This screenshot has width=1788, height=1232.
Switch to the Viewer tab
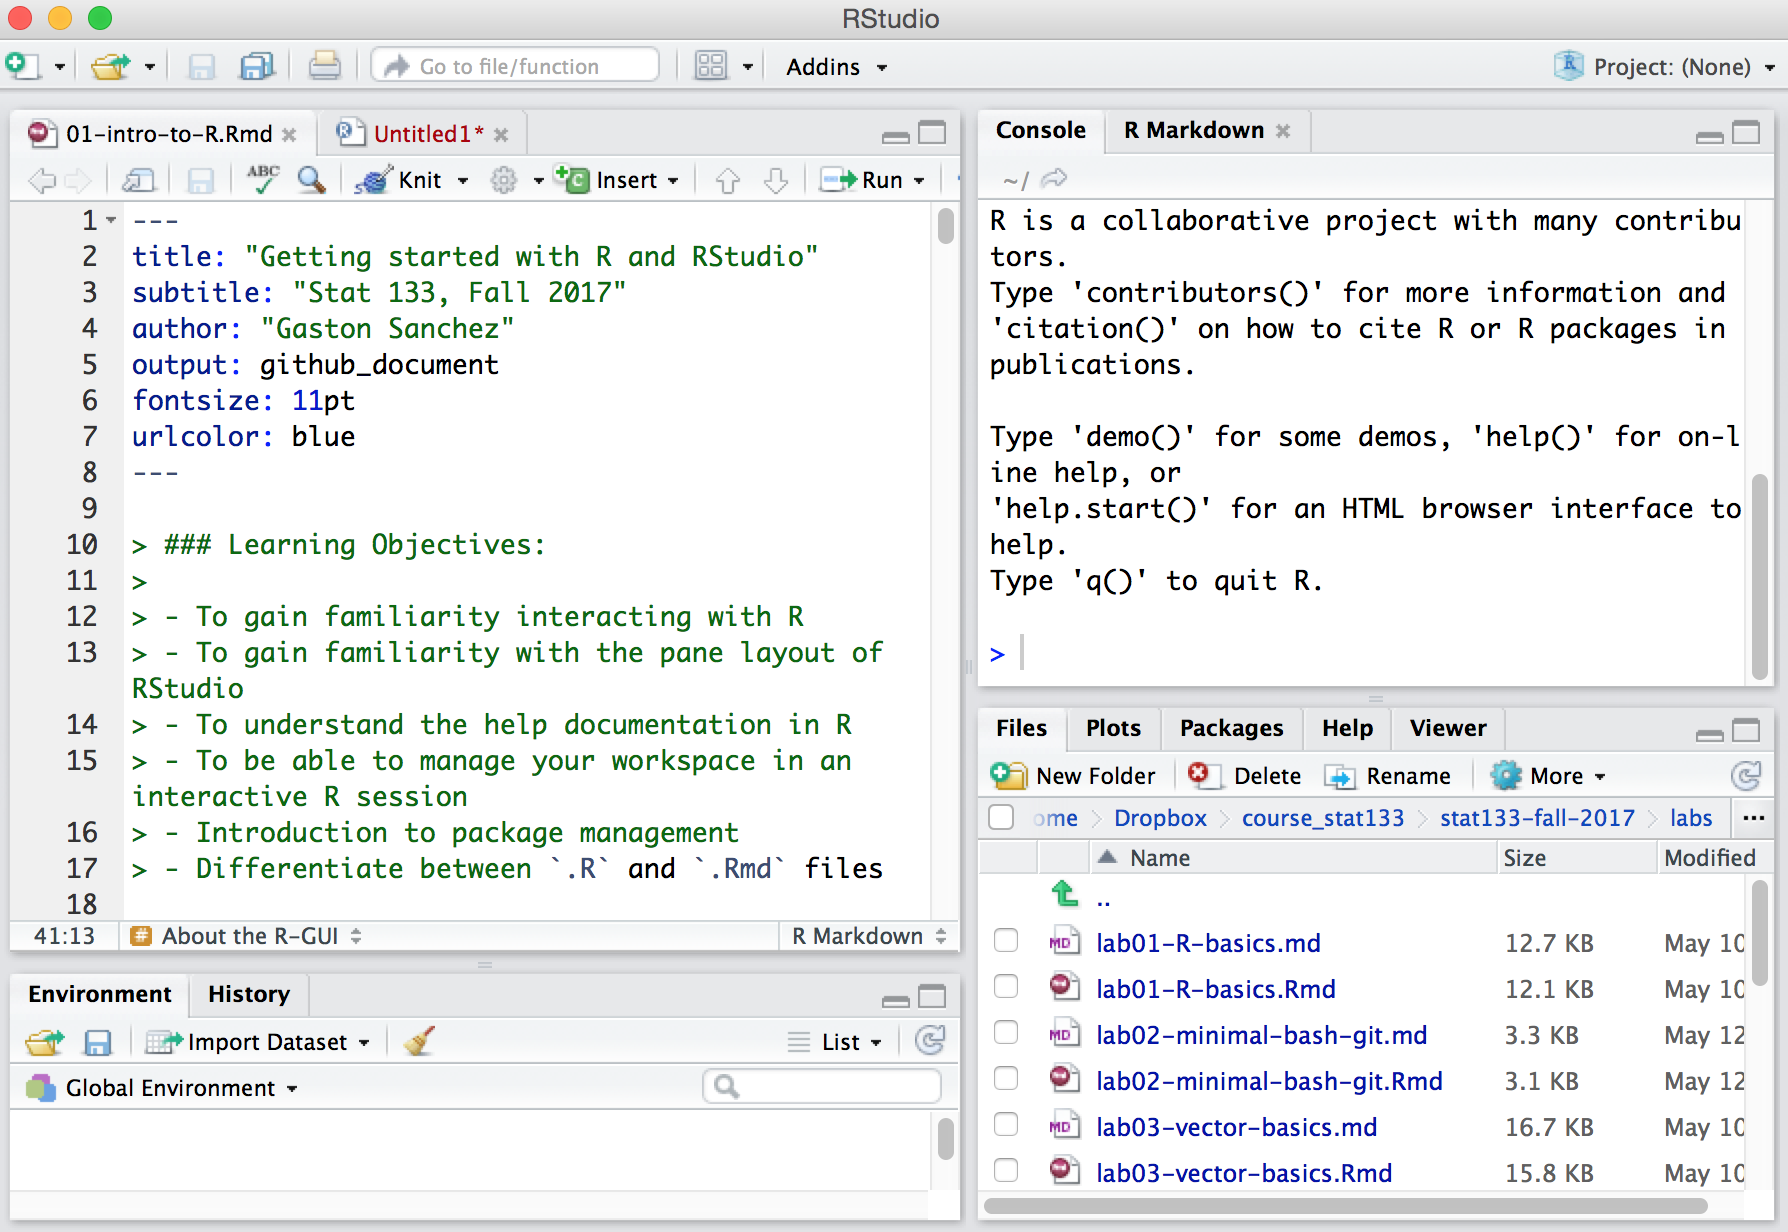point(1447,728)
